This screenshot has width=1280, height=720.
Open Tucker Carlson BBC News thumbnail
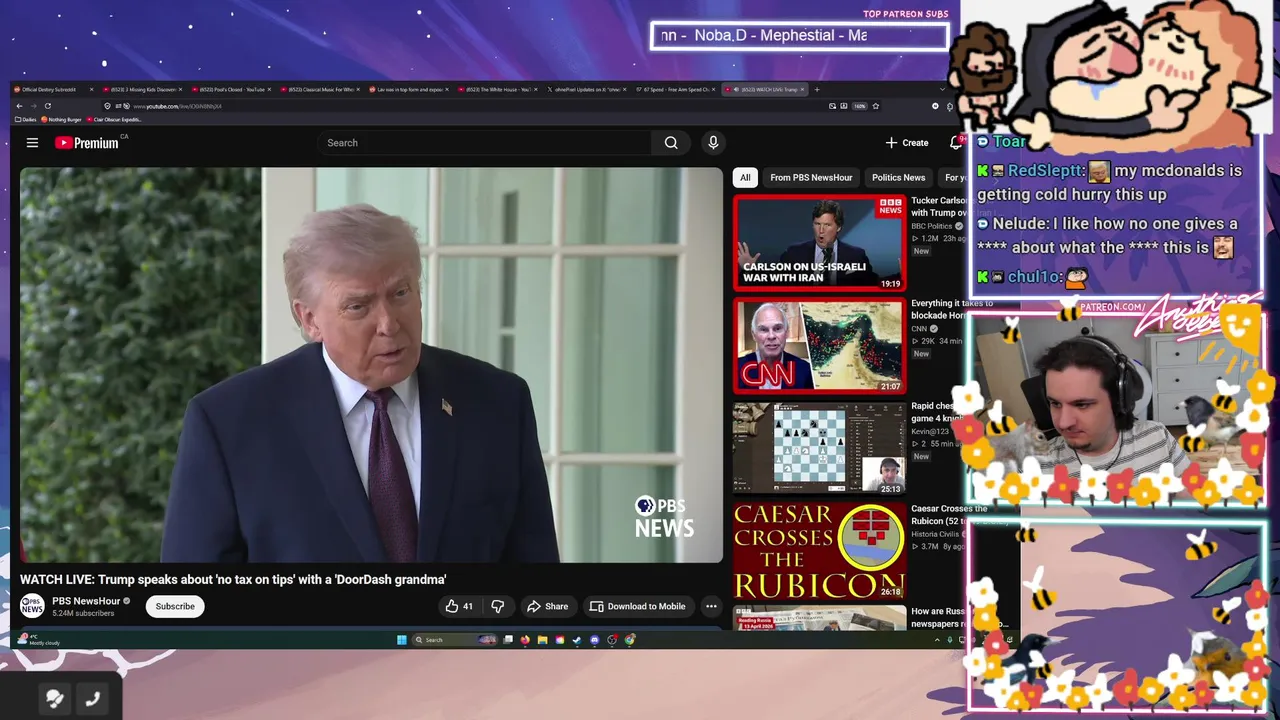(819, 242)
